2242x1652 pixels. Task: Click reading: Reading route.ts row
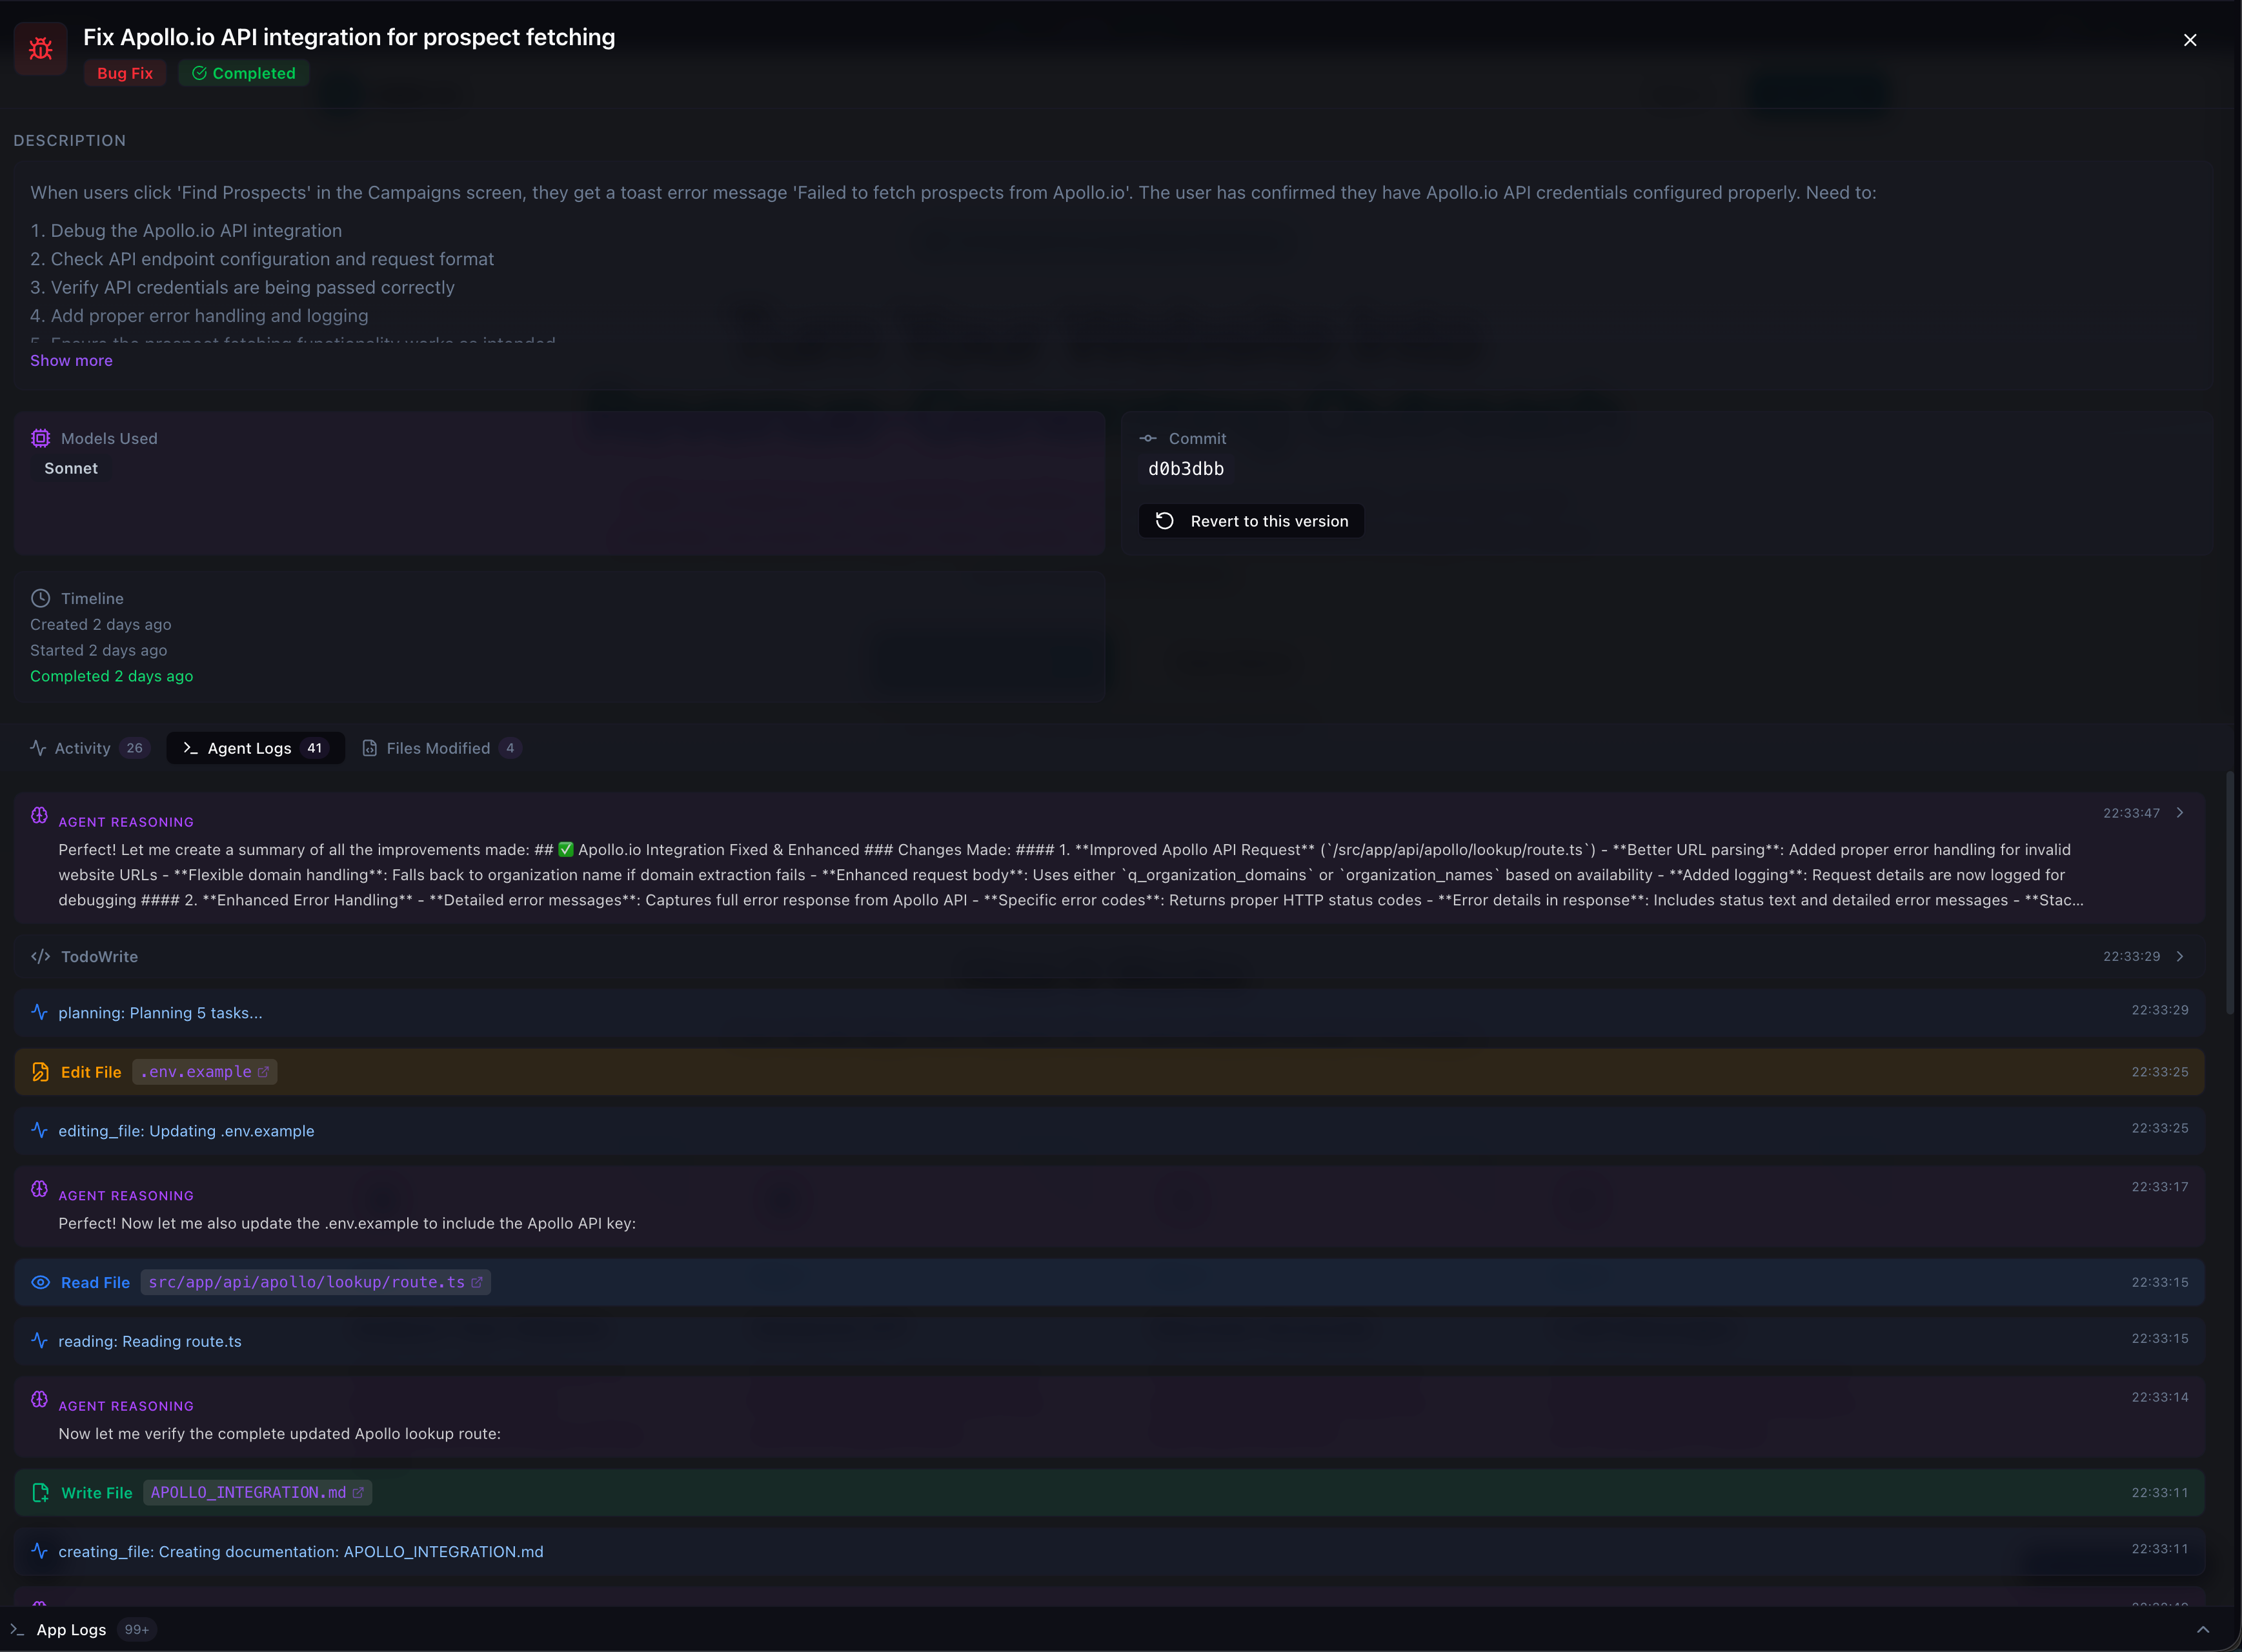[x=1109, y=1340]
